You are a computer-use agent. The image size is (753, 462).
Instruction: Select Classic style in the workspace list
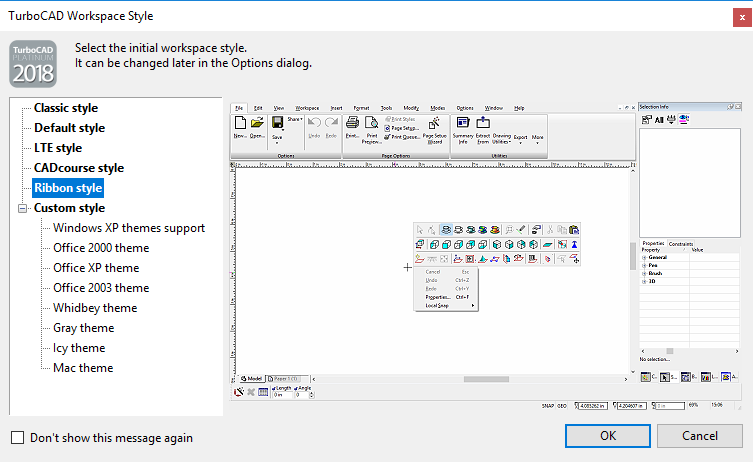[x=66, y=108]
